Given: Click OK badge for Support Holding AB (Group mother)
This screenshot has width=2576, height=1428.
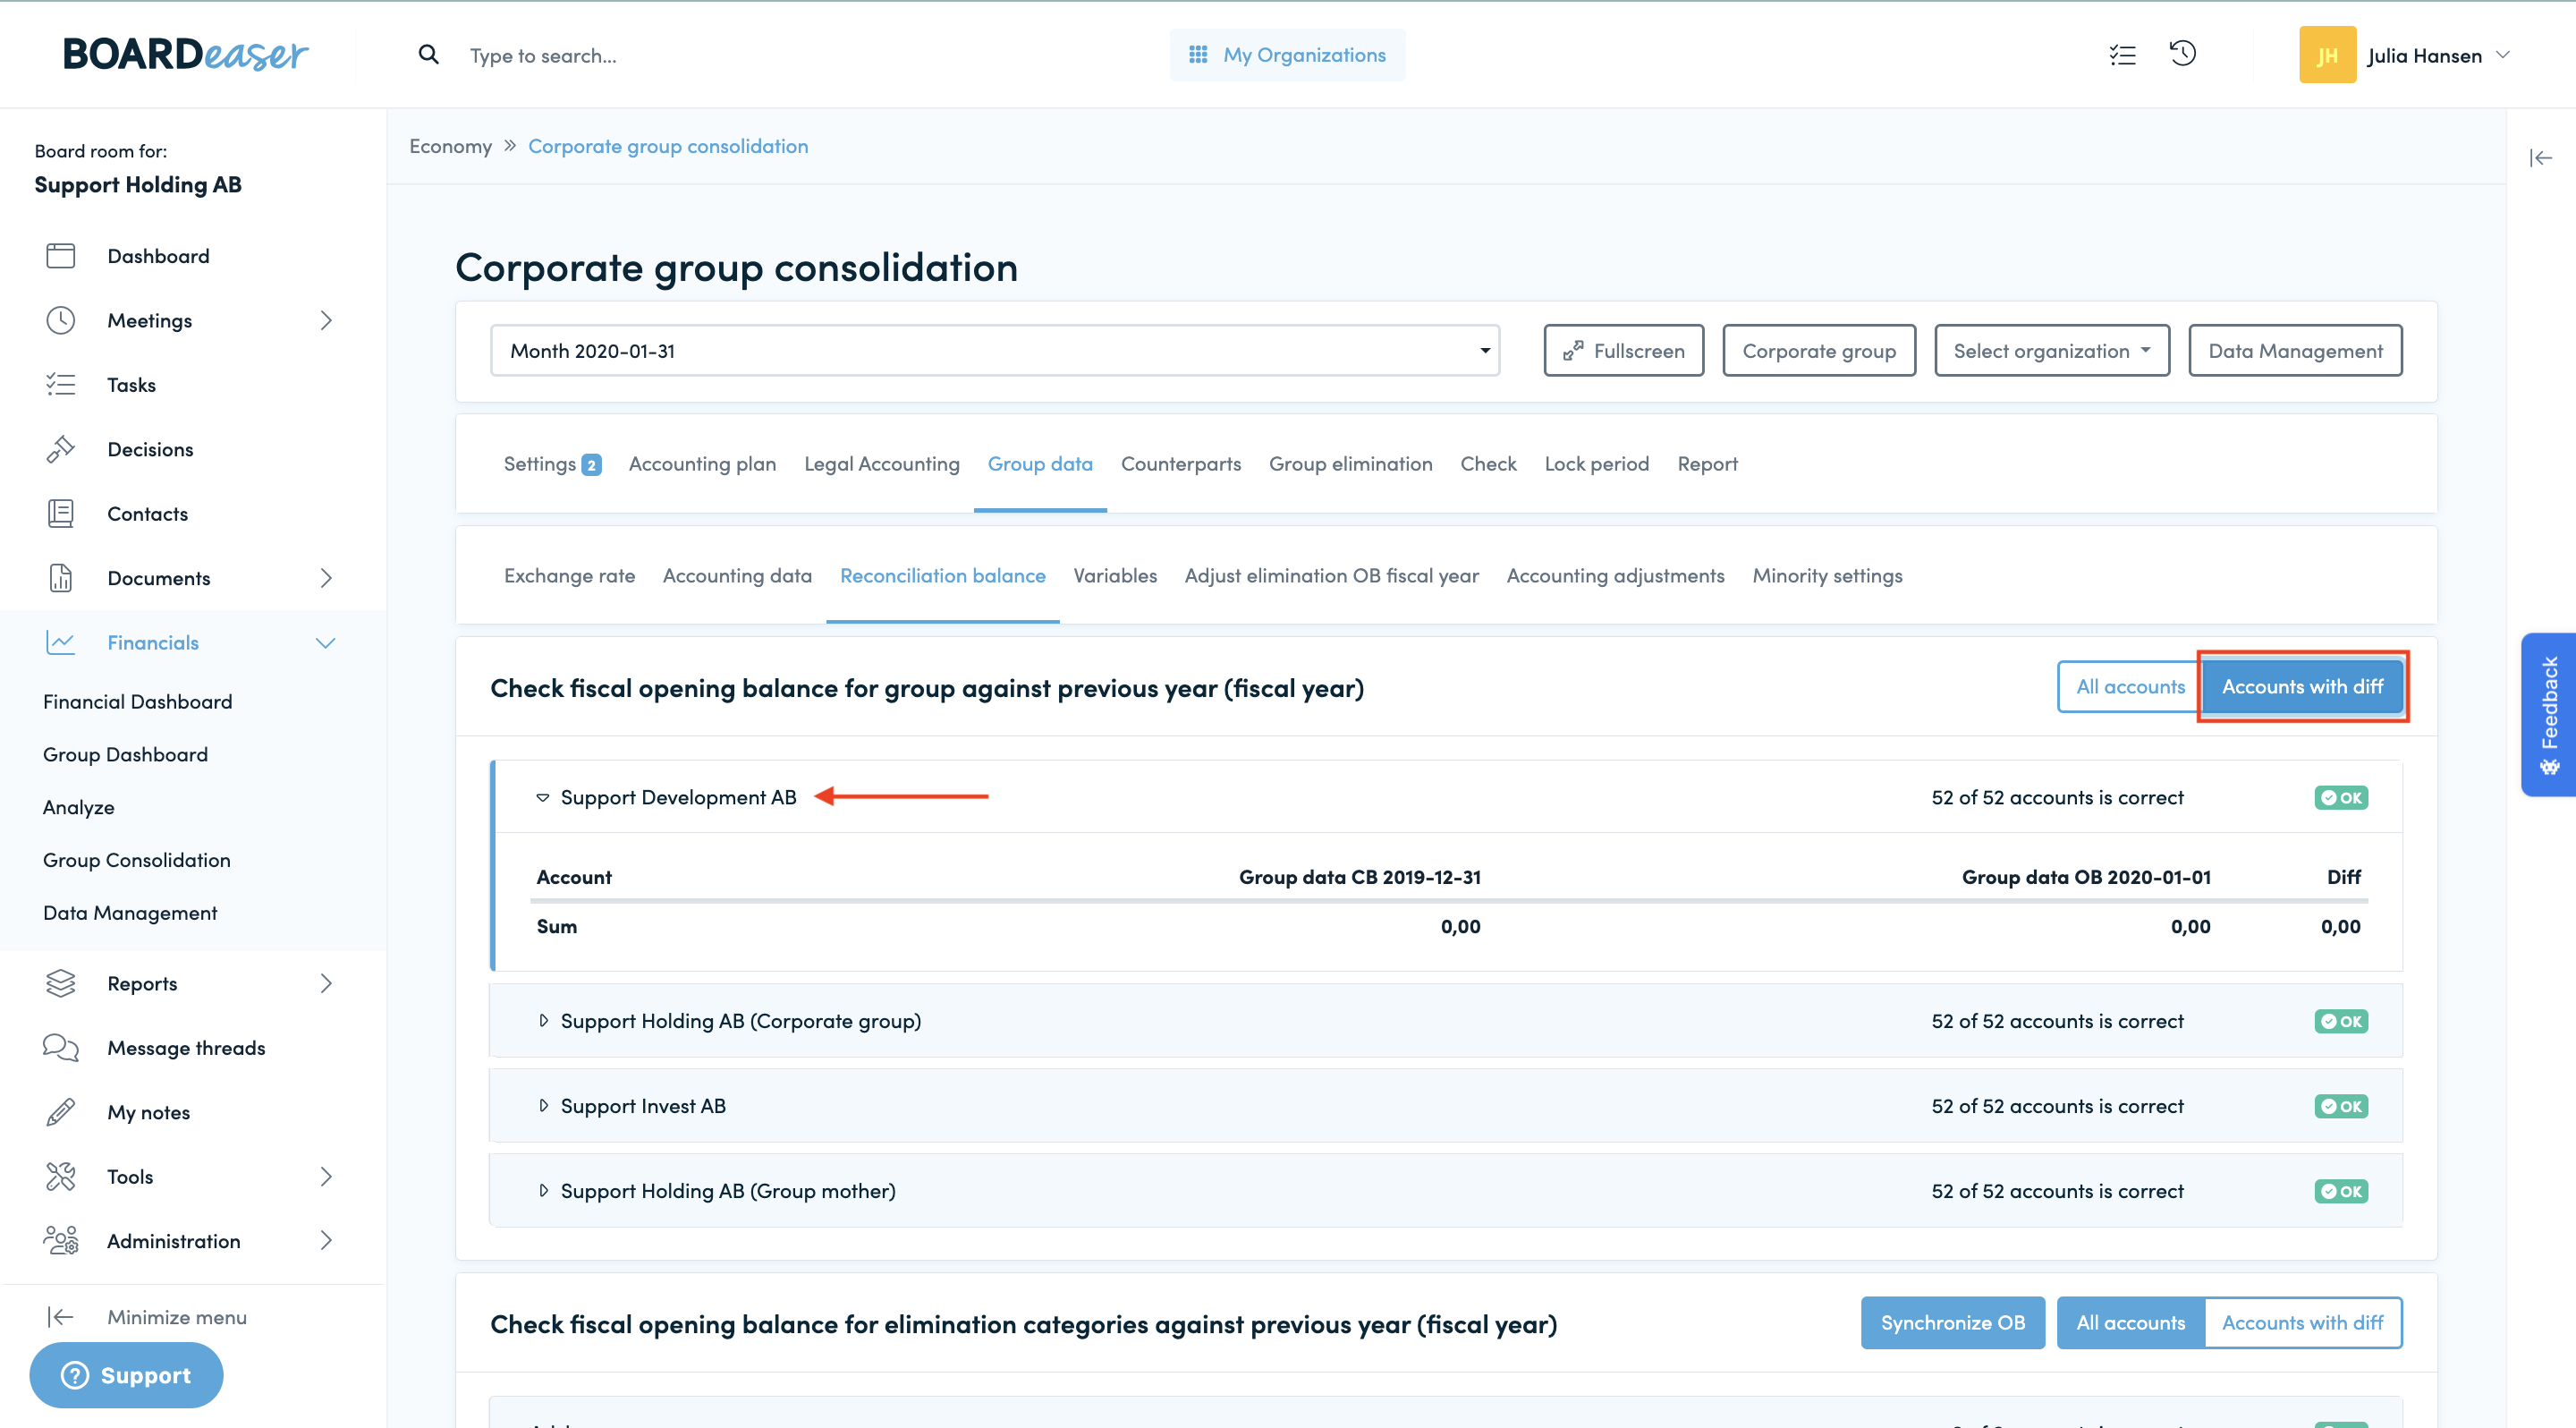Looking at the screenshot, I should 2340,1191.
